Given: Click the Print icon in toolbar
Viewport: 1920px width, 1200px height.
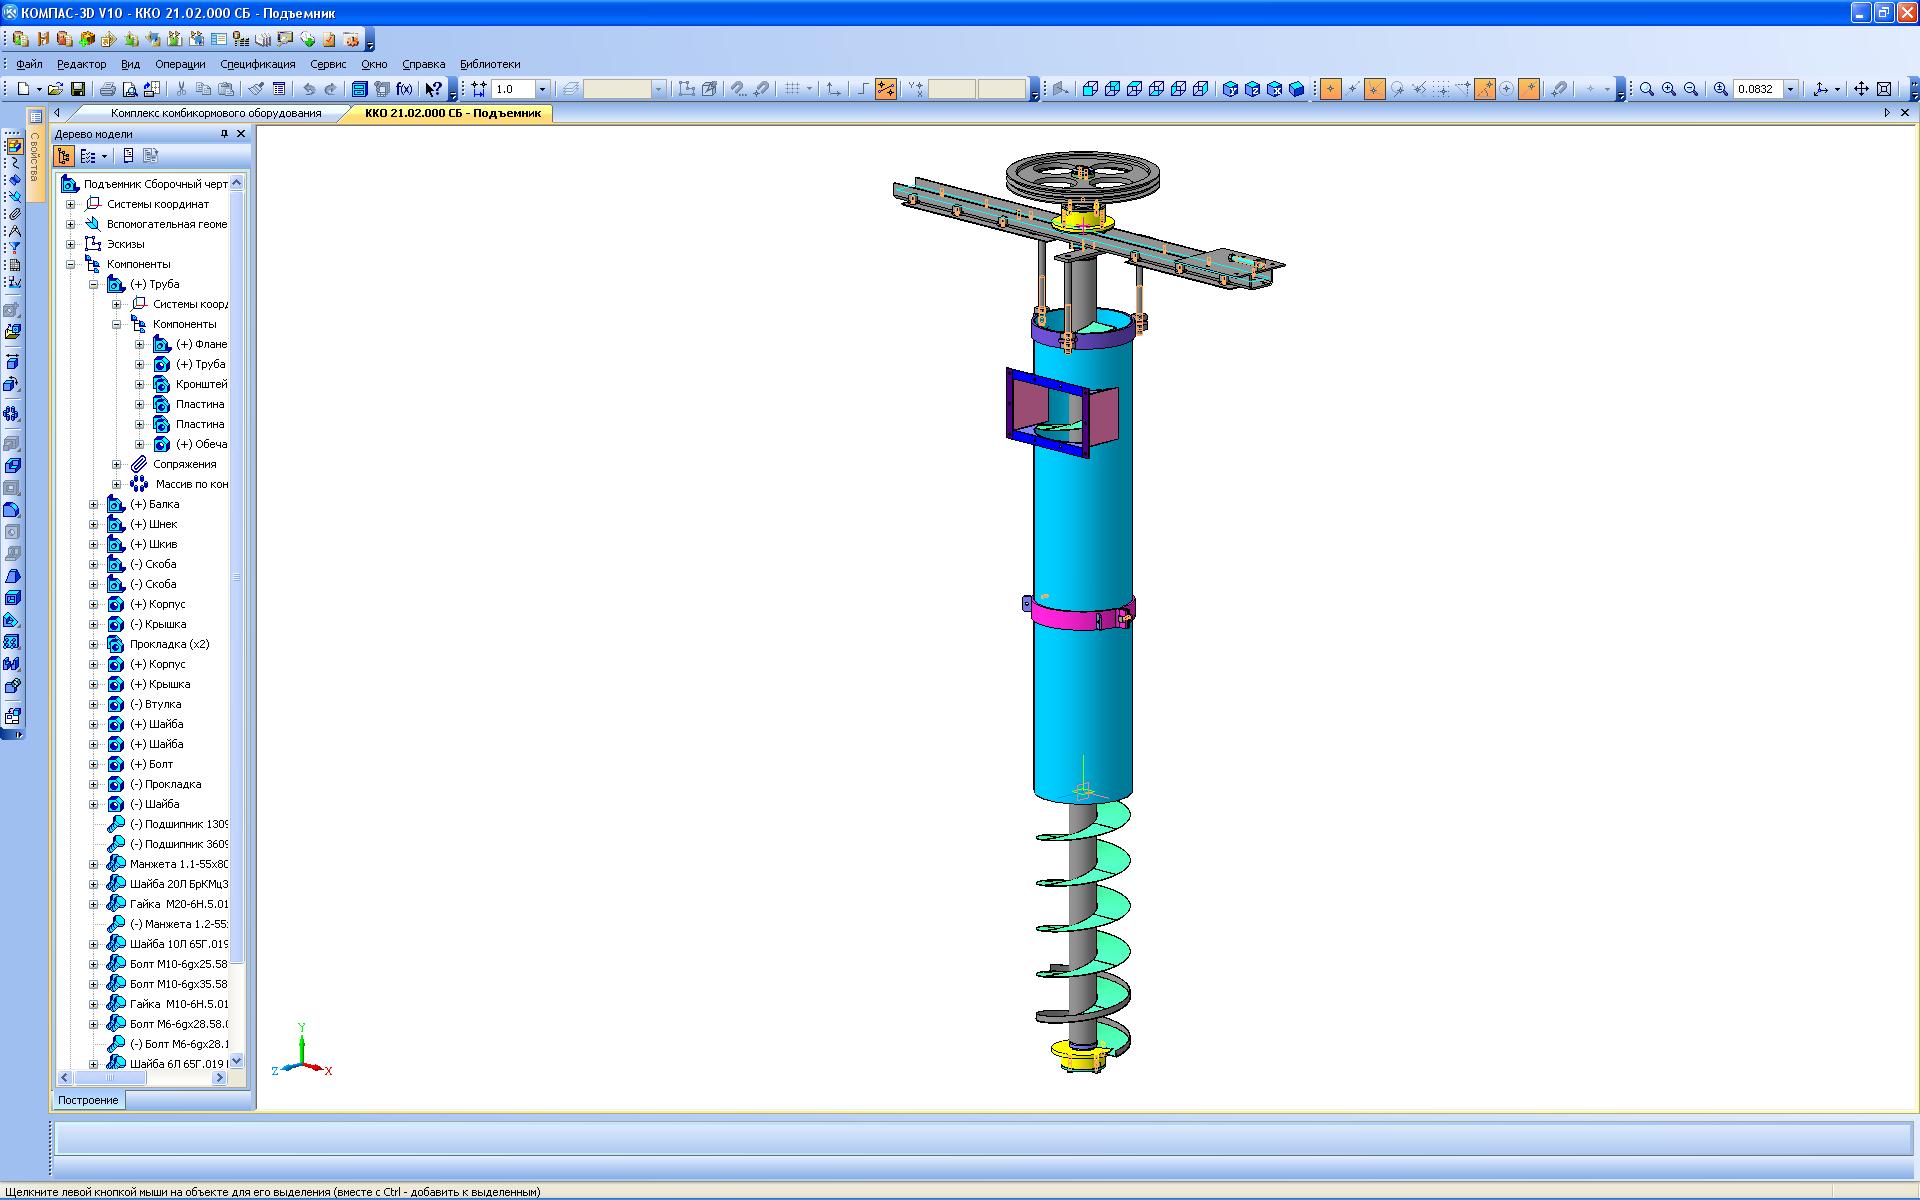Looking at the screenshot, I should coord(107,89).
